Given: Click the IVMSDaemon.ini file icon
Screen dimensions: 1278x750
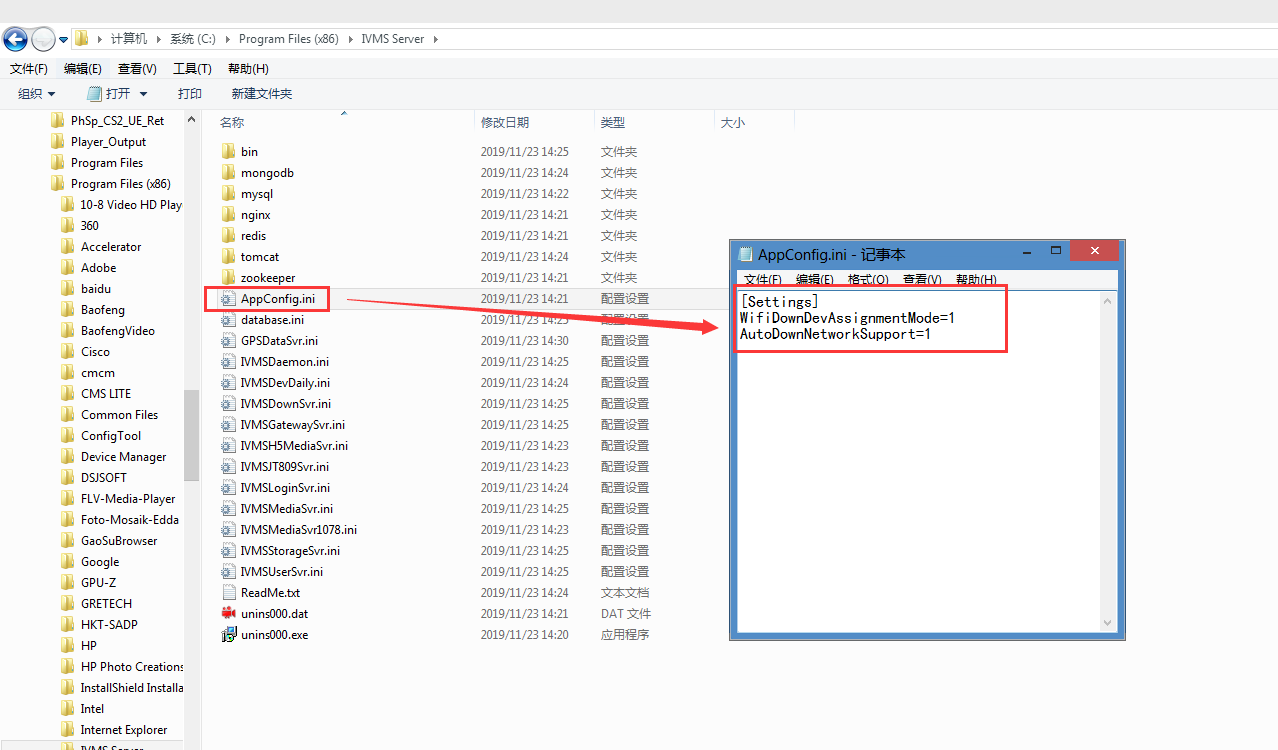Looking at the screenshot, I should [227, 362].
